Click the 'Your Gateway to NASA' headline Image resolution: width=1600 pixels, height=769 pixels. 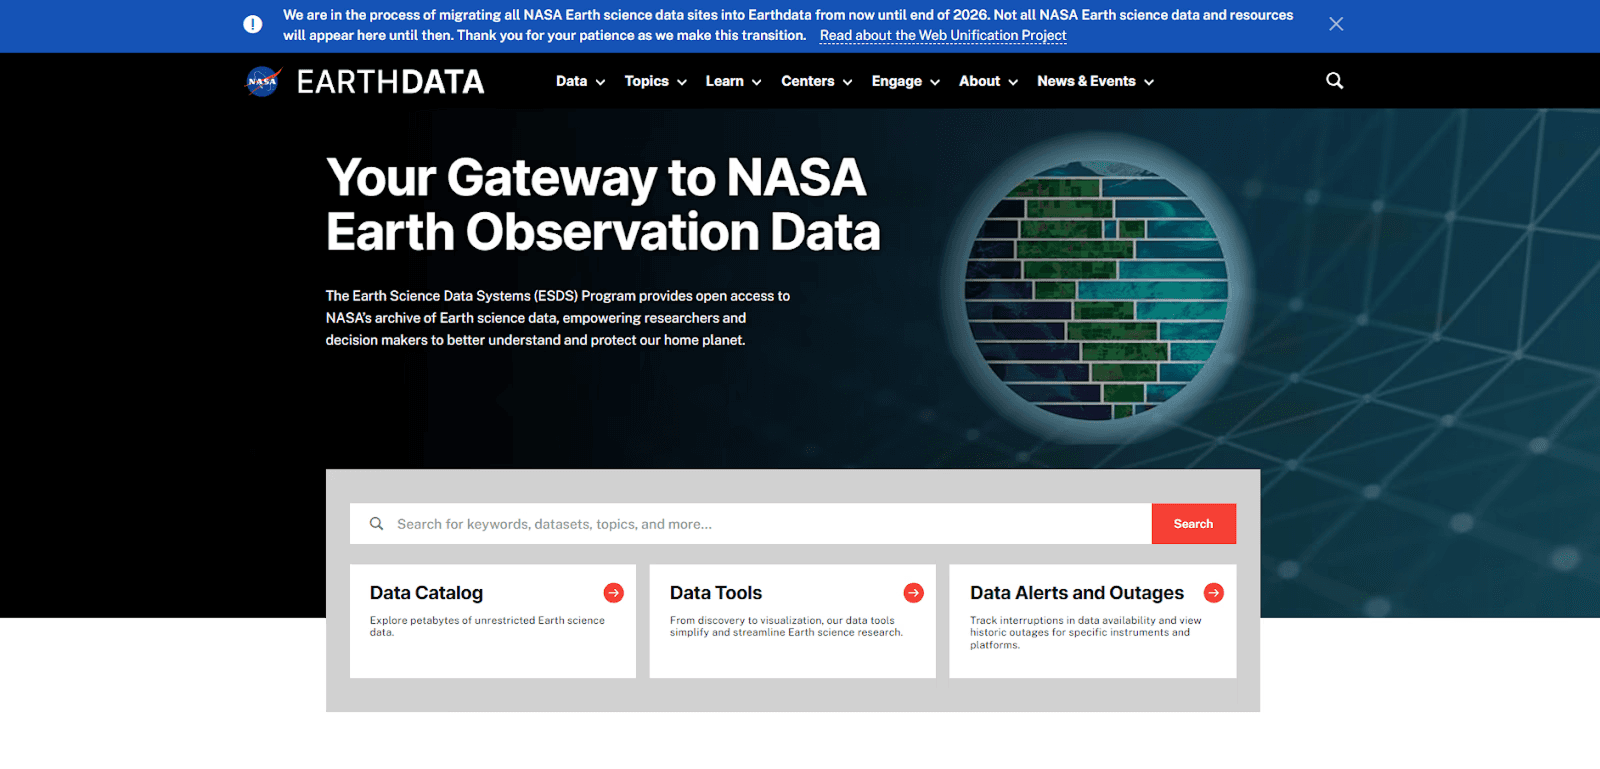click(603, 205)
